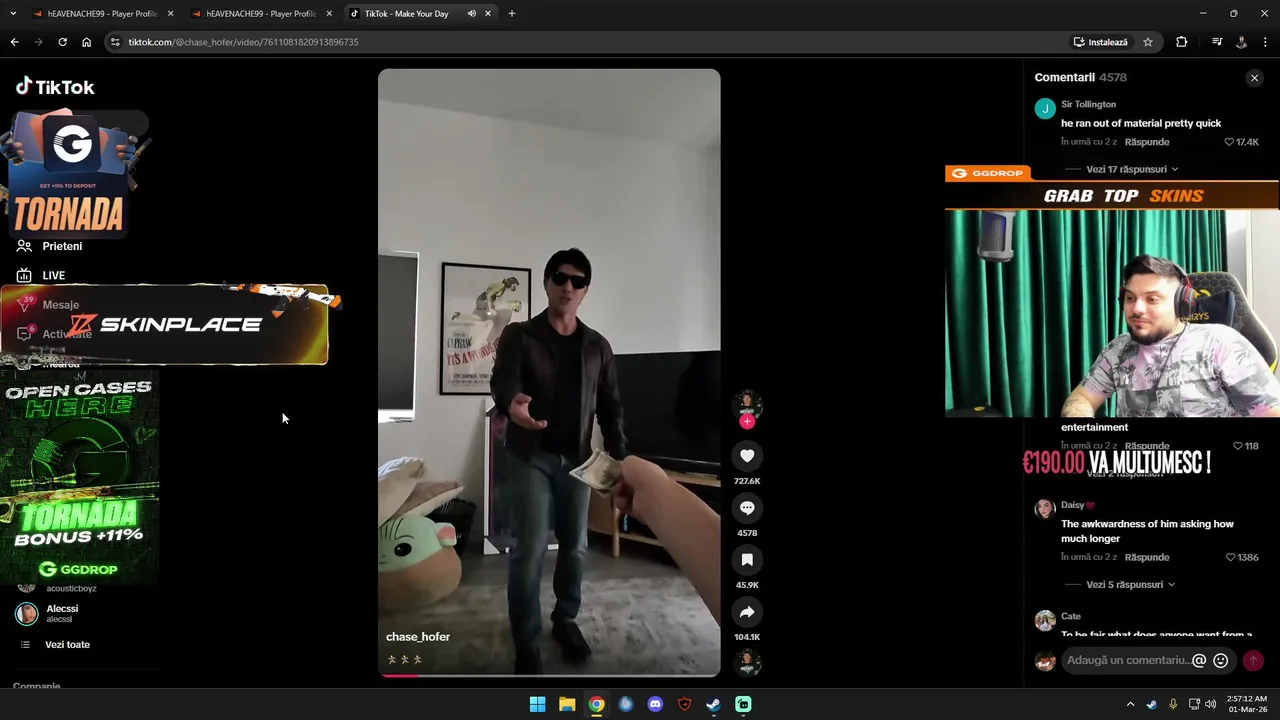
Task: Go back in browser history
Action: [14, 42]
